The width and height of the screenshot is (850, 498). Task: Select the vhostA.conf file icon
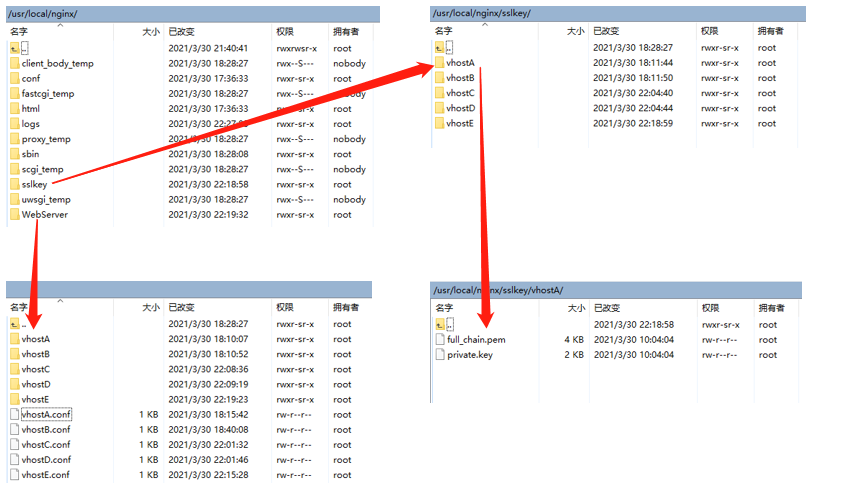pos(15,415)
